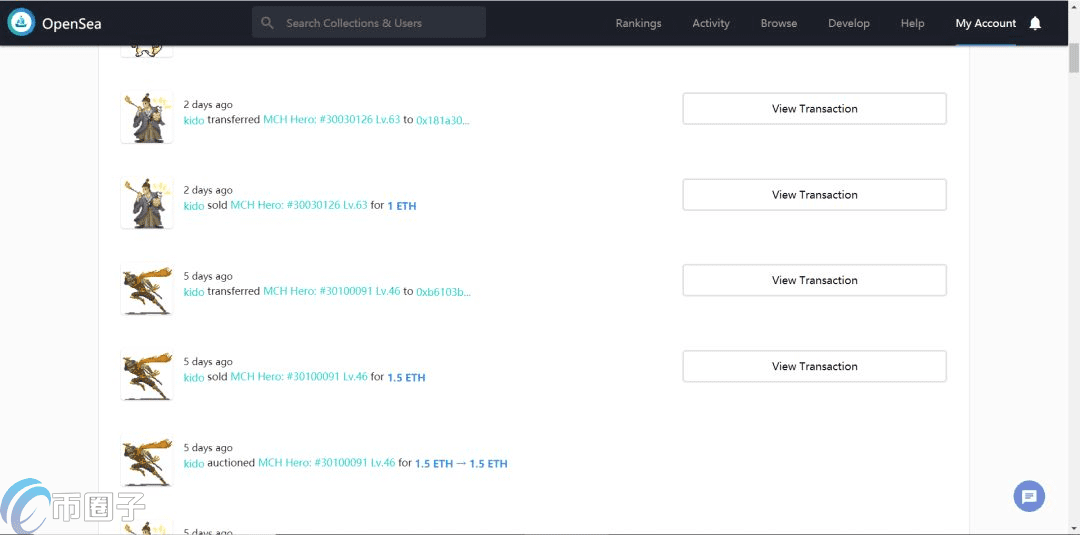
Task: Open kido profile in sold for 1 ETH row
Action: (x=194, y=206)
